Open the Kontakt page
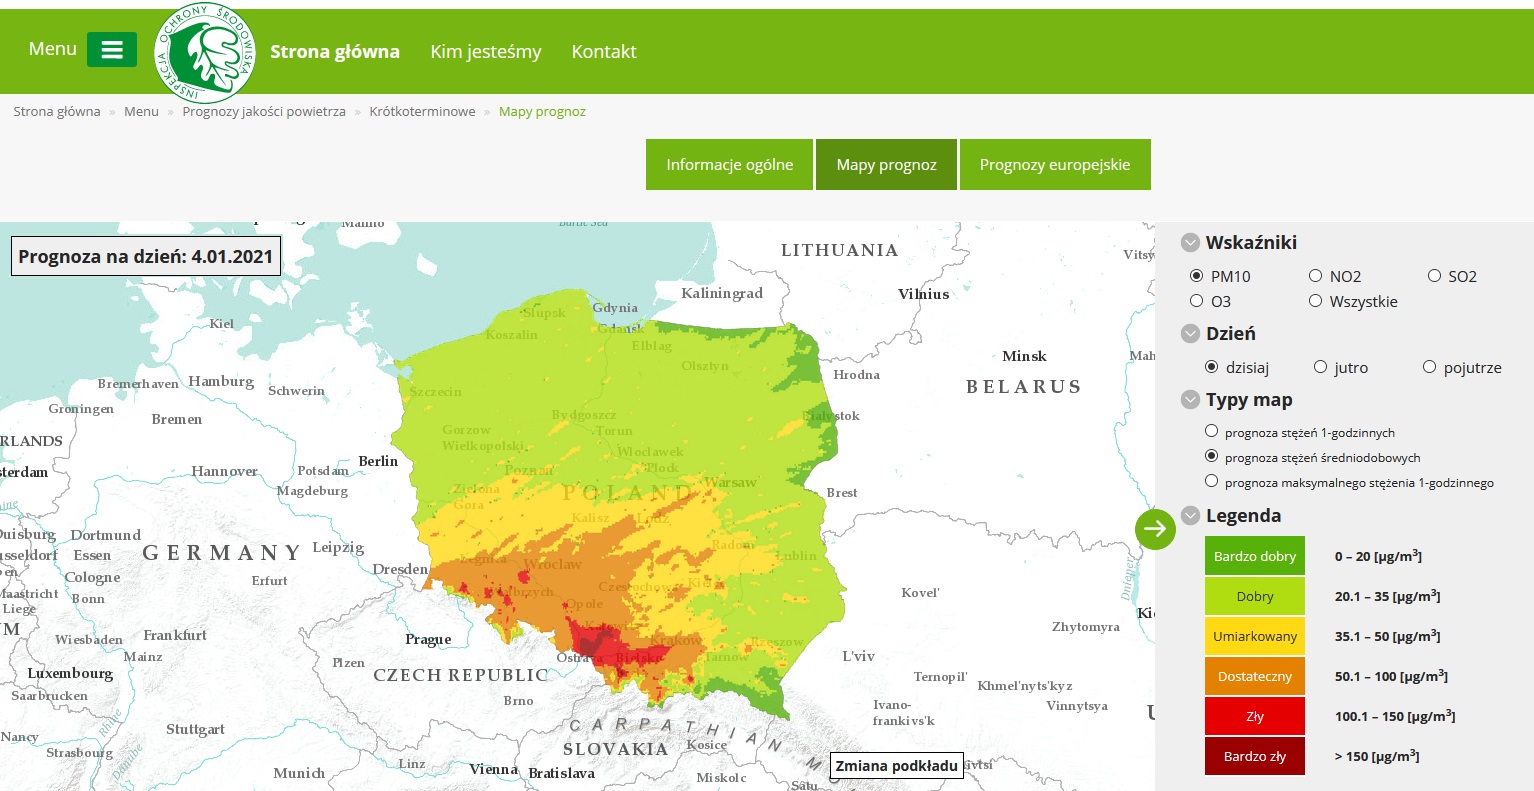The height and width of the screenshot is (791, 1534). (x=604, y=51)
